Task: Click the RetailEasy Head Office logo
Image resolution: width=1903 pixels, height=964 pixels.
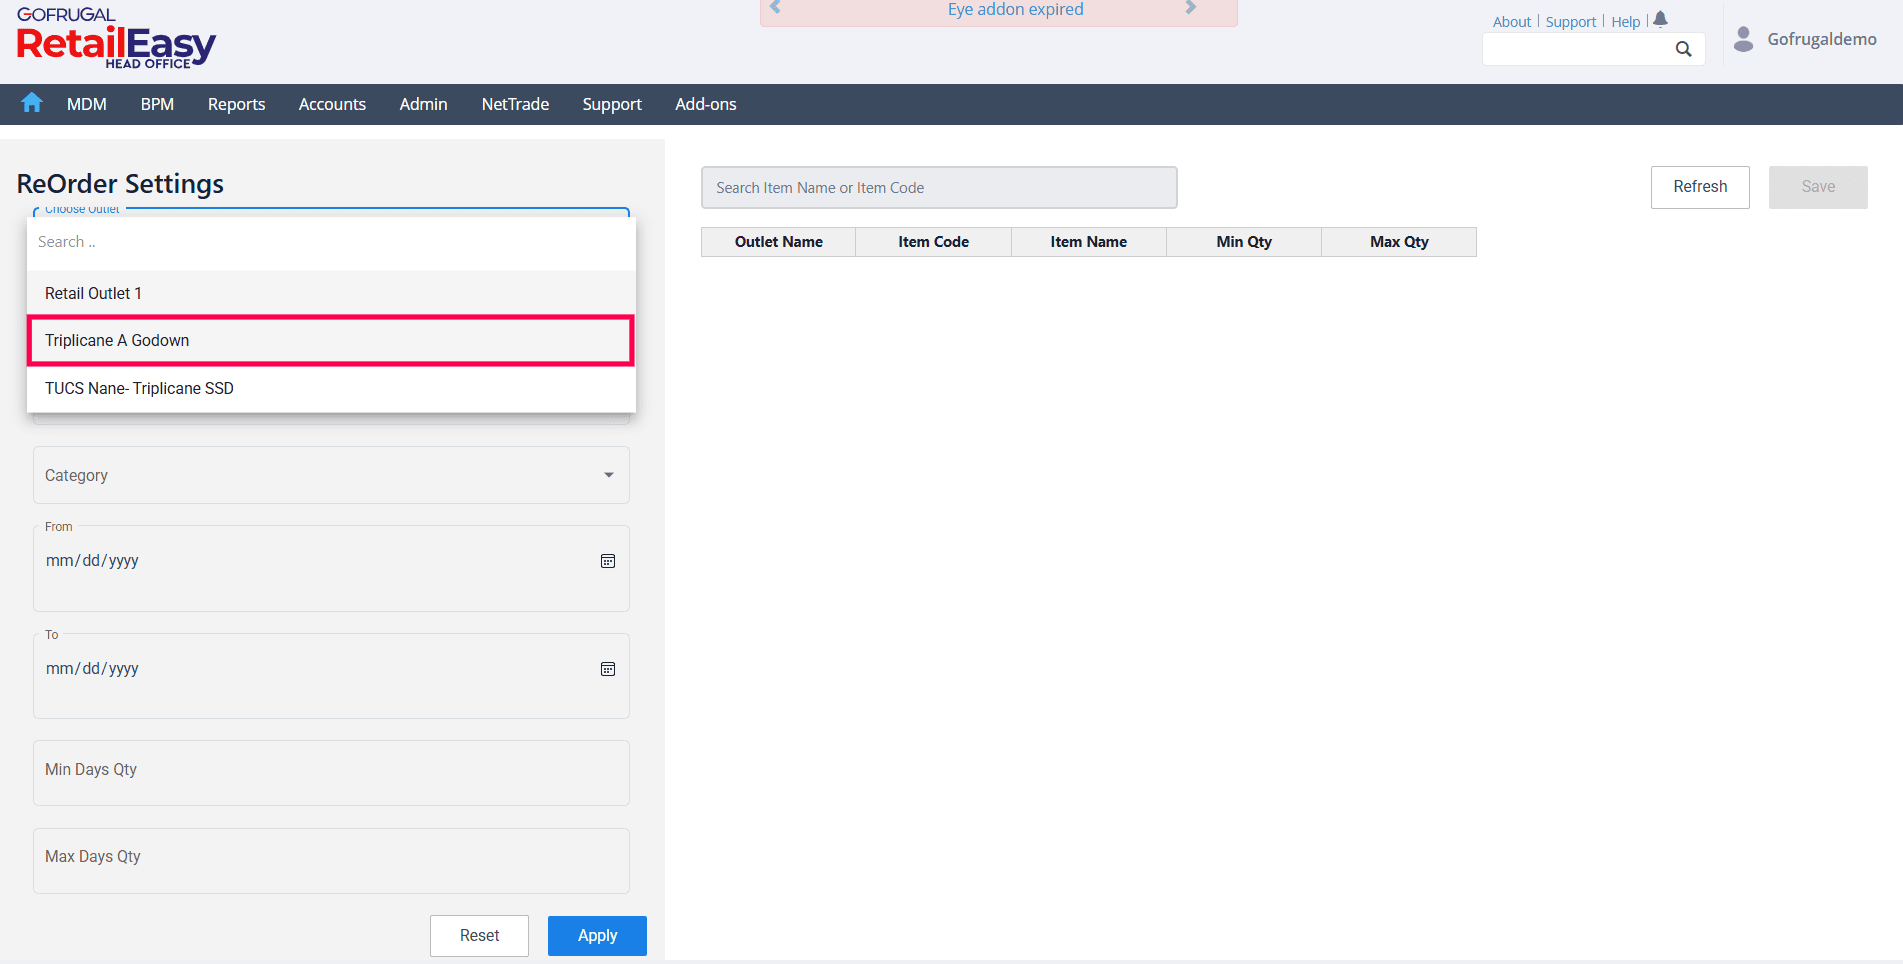Action: click(116, 39)
